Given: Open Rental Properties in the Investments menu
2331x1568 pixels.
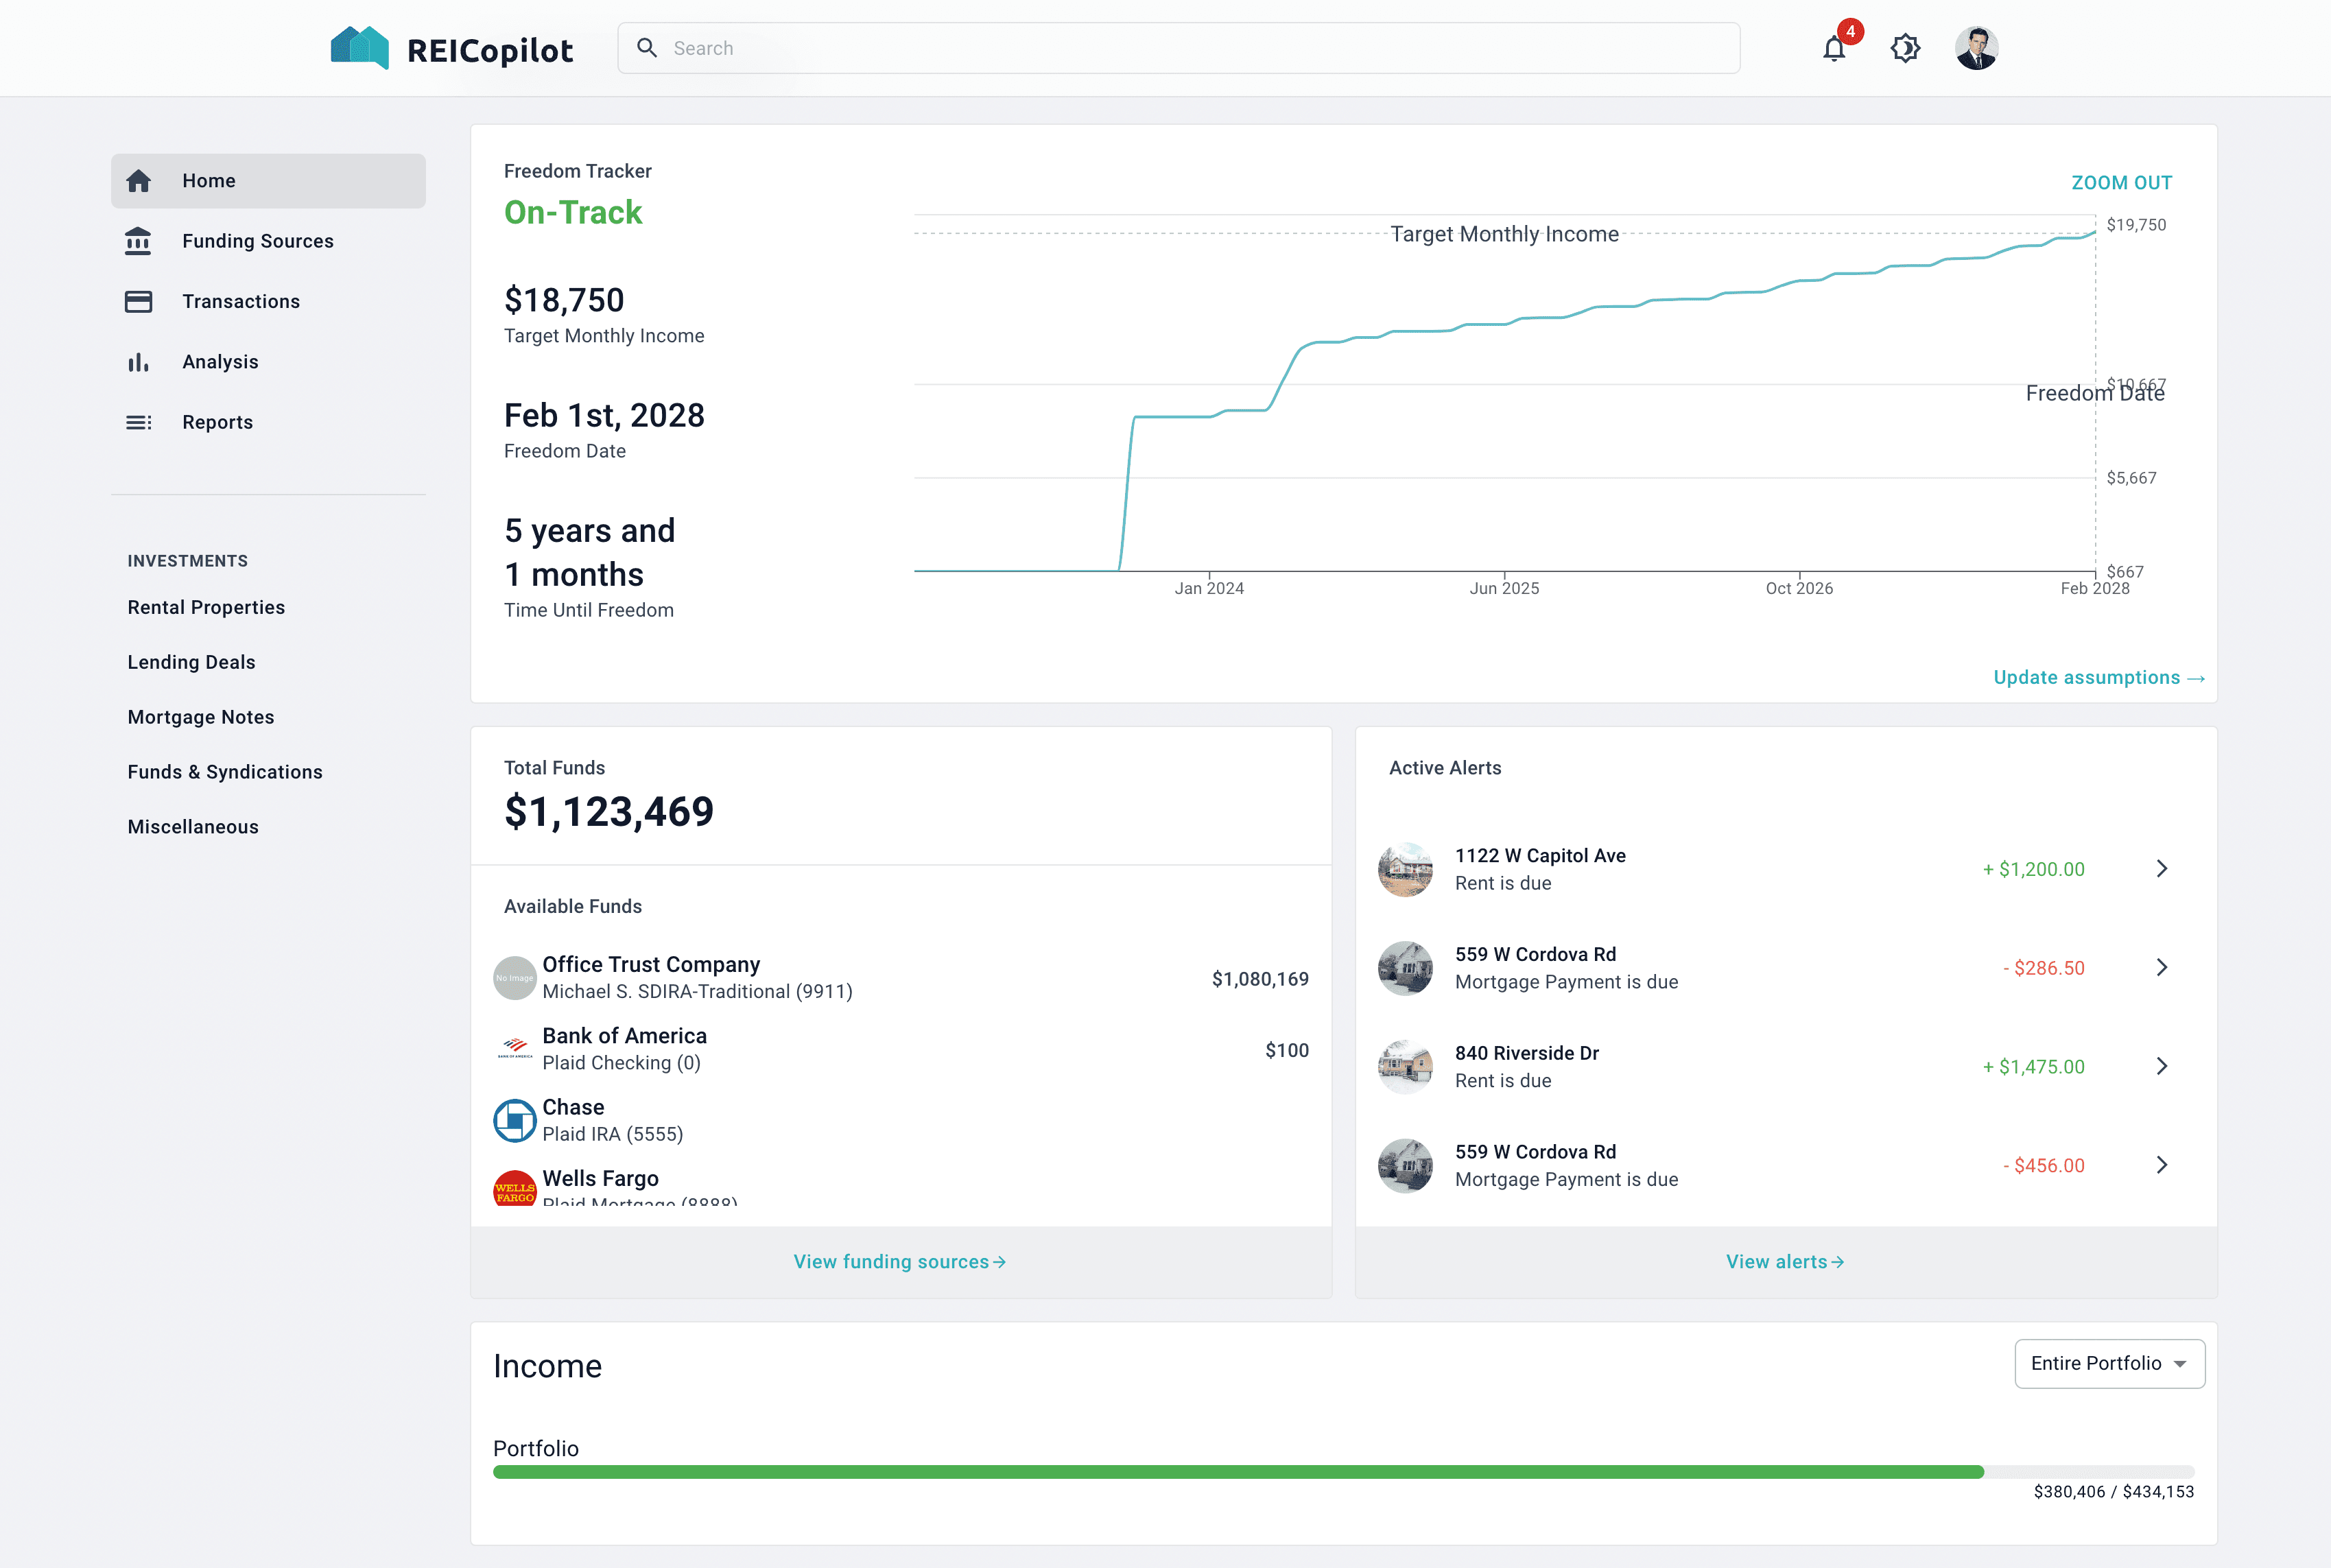Looking at the screenshot, I should [206, 607].
